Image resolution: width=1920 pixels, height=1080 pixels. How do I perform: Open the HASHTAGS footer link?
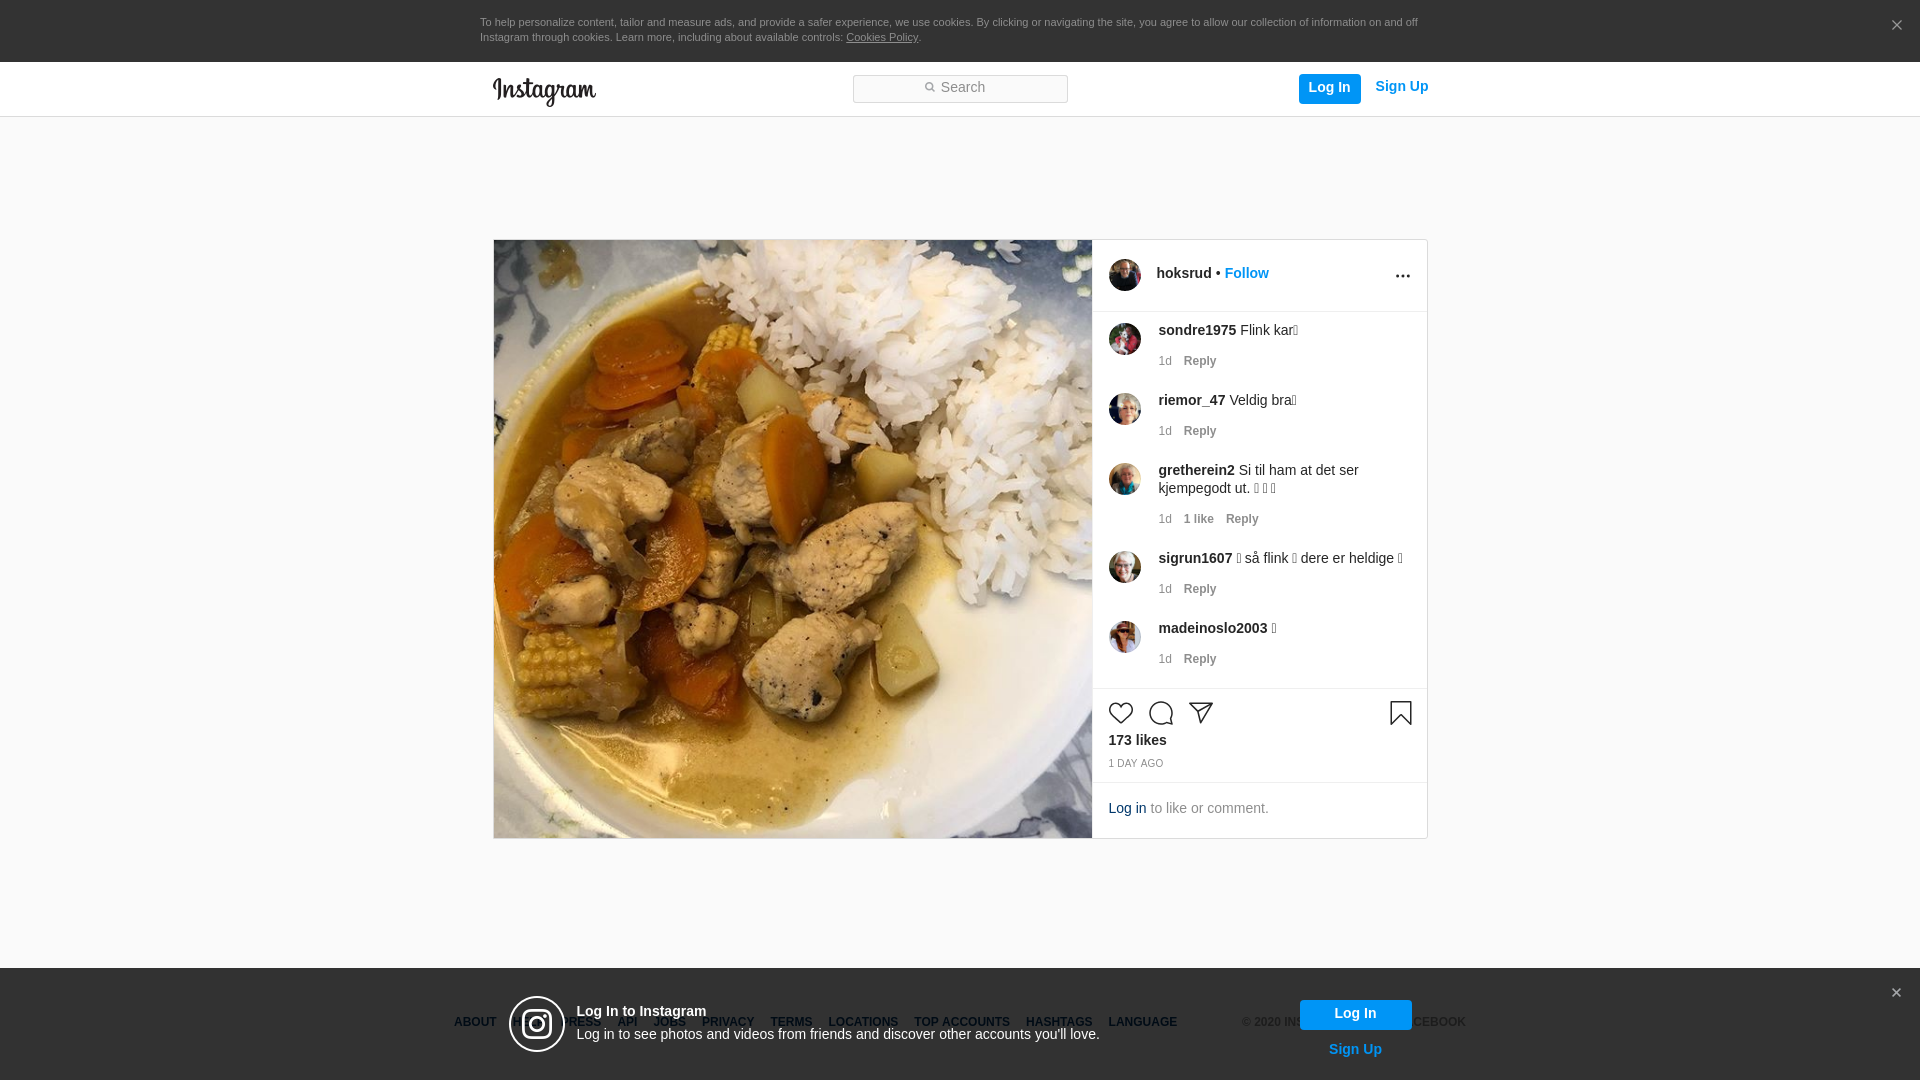tap(1059, 1022)
